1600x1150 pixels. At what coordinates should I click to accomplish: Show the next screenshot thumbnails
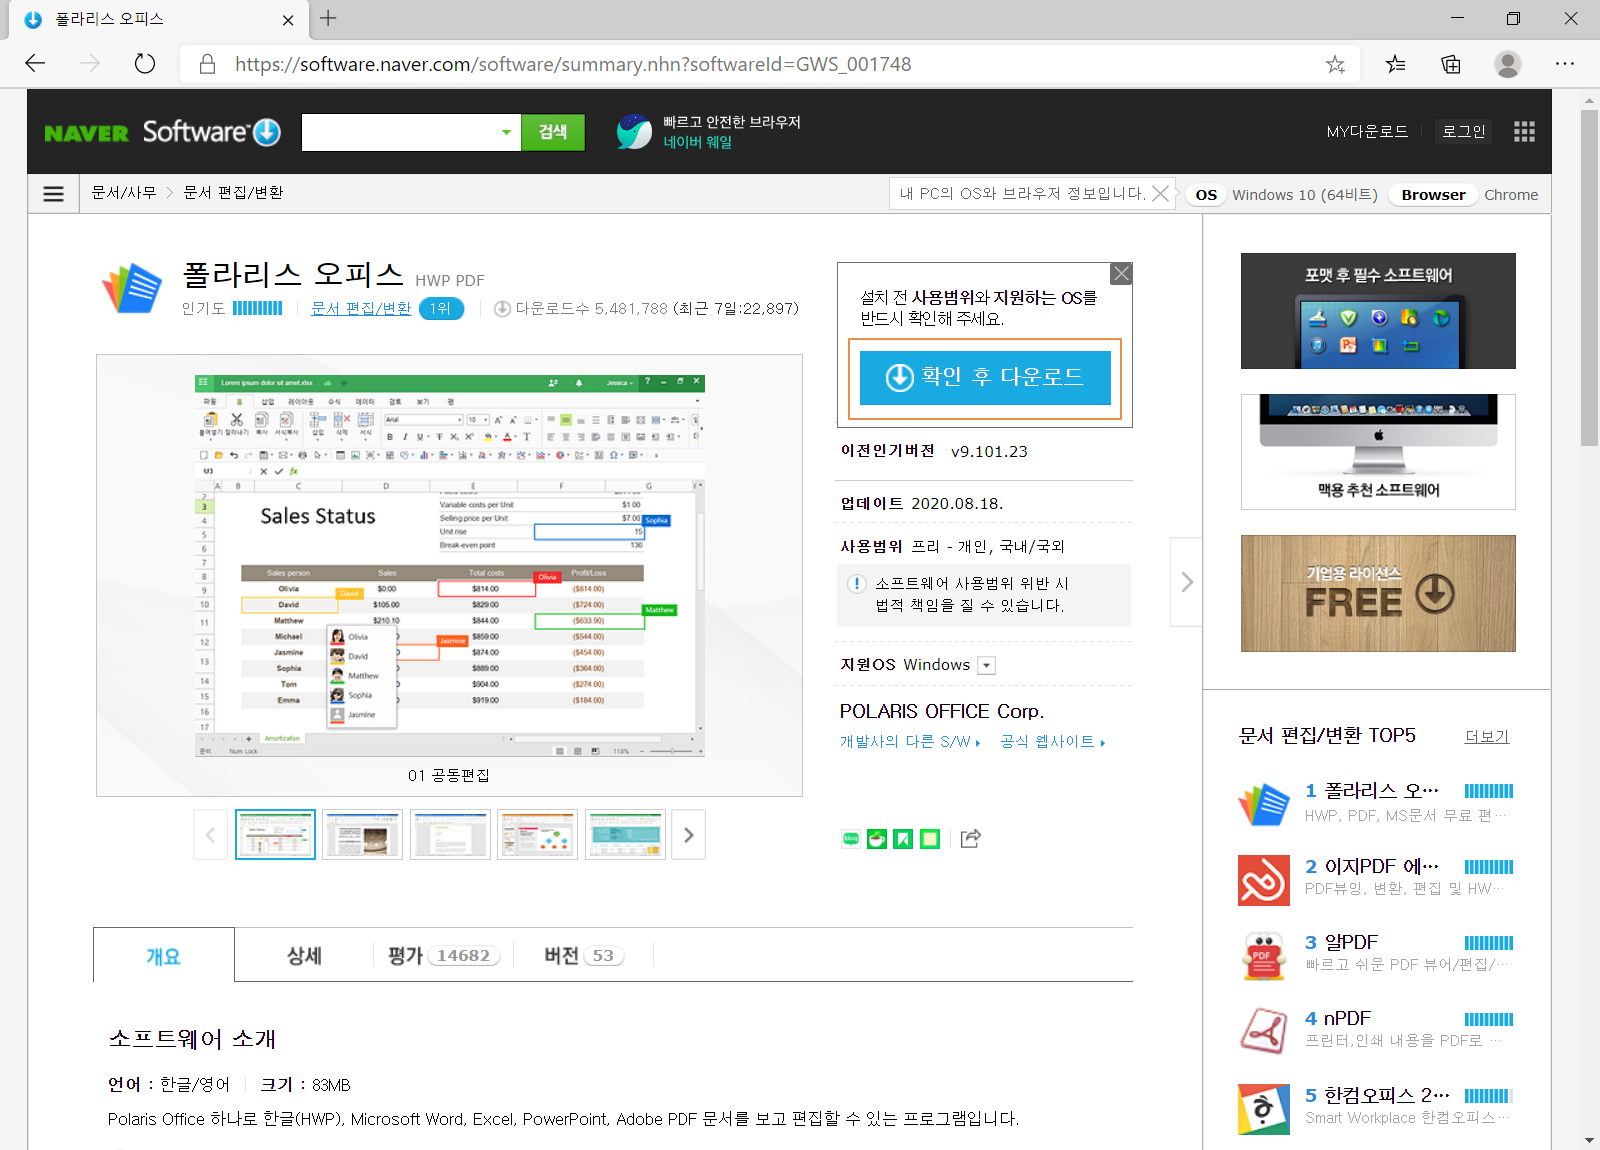[x=688, y=835]
